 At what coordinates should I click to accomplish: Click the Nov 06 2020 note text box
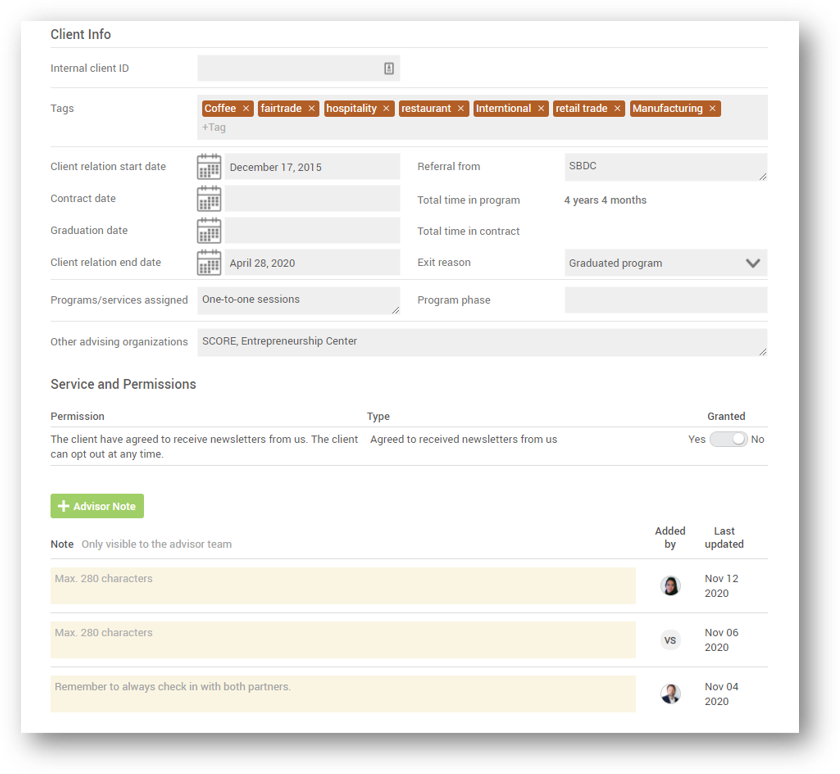pos(343,640)
